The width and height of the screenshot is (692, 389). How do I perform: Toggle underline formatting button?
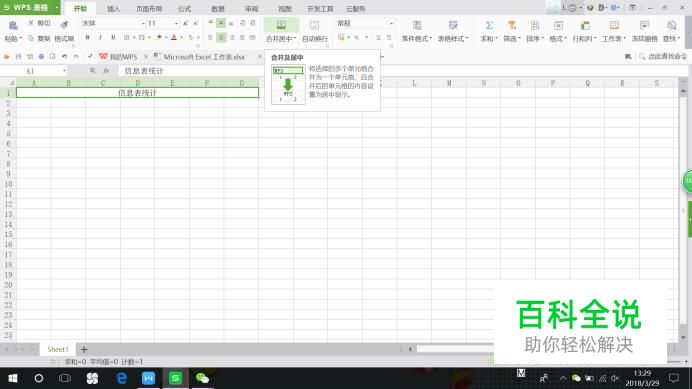tap(113, 38)
